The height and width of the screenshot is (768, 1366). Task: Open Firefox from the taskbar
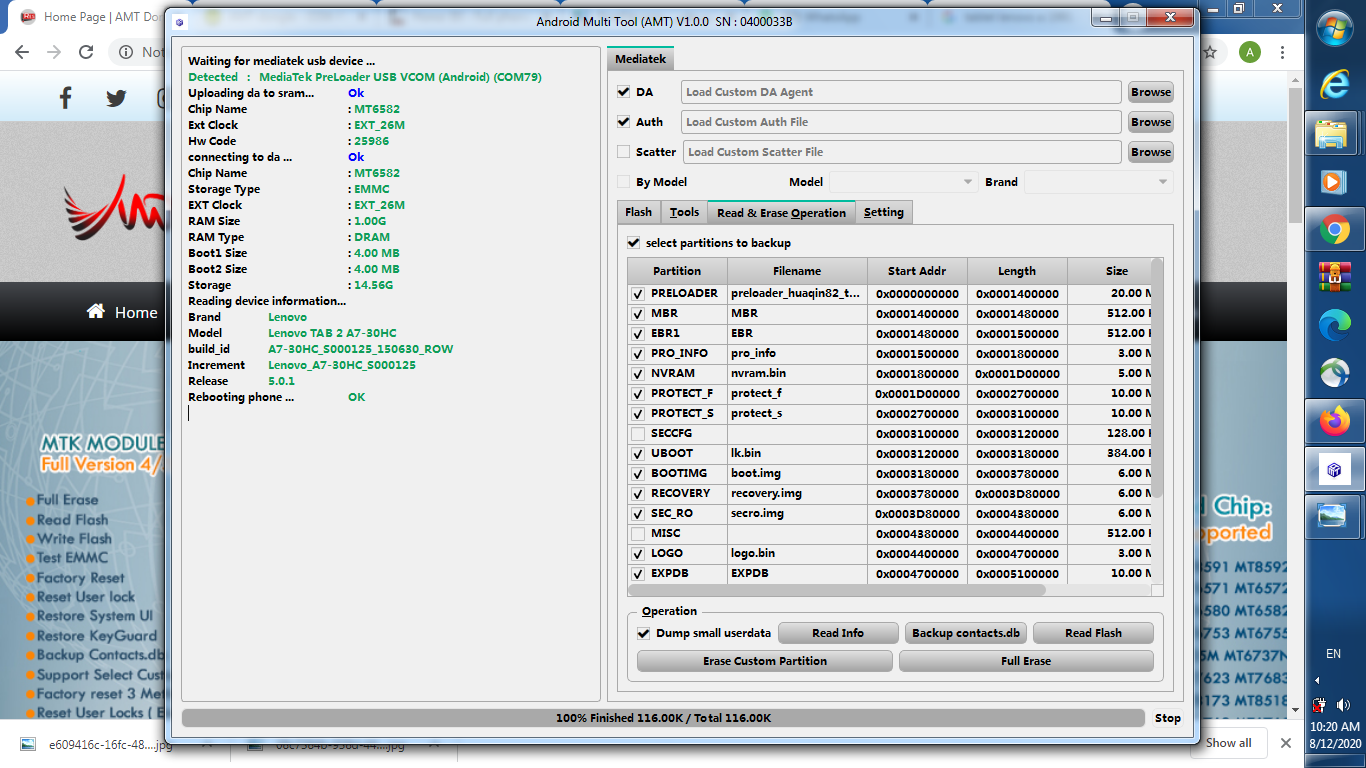(1334, 420)
